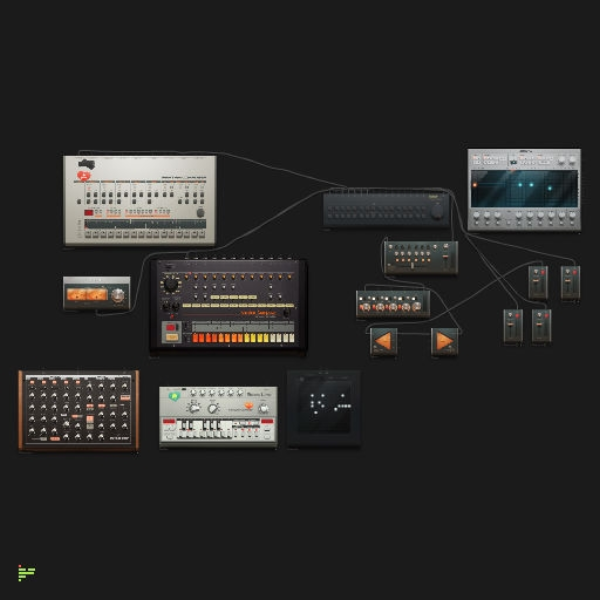Toggle red button on the lower-left volume pedal
The width and height of the screenshot is (600, 600).
517,316
